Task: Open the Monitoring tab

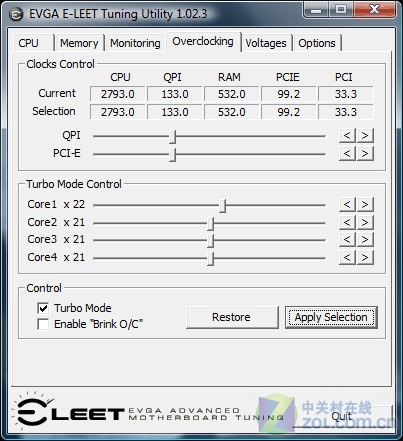Action: [x=135, y=43]
